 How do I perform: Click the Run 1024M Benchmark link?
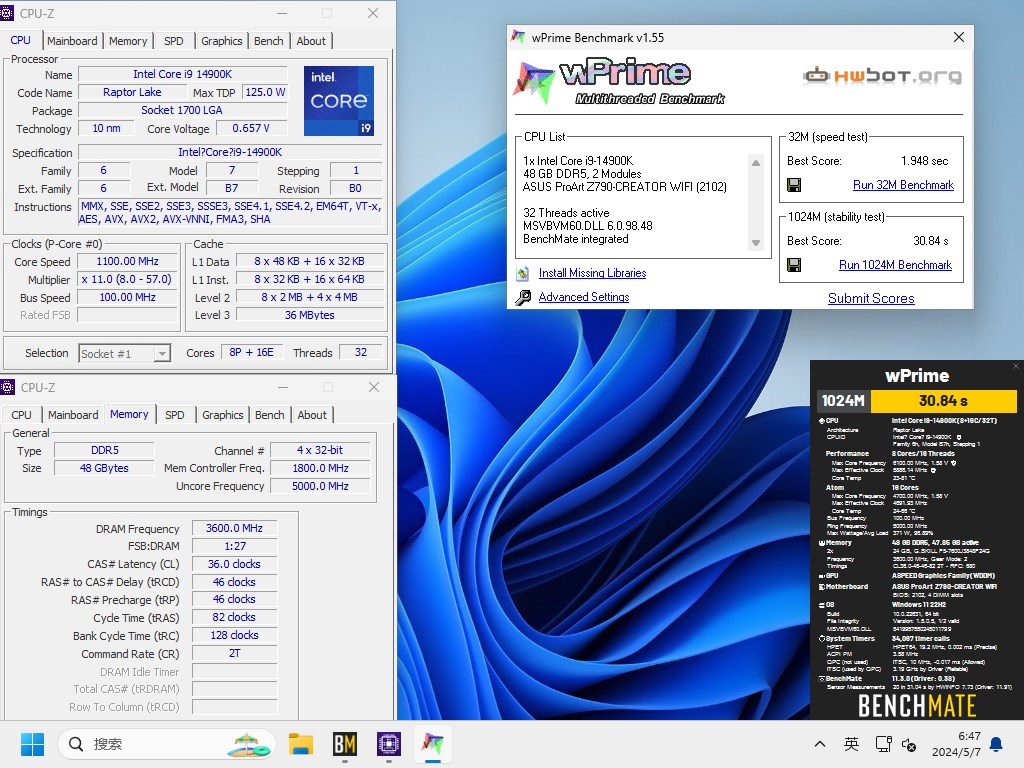pos(895,264)
